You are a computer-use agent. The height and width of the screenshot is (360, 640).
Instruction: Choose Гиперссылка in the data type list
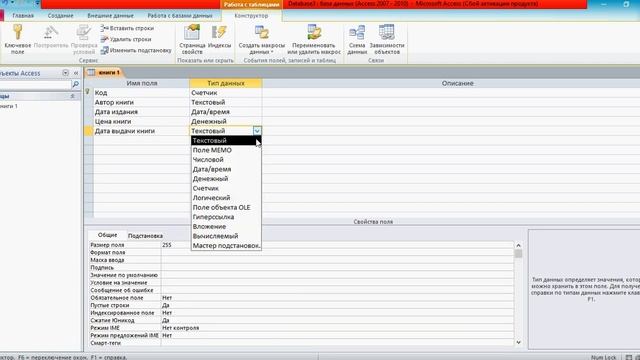pos(226,217)
